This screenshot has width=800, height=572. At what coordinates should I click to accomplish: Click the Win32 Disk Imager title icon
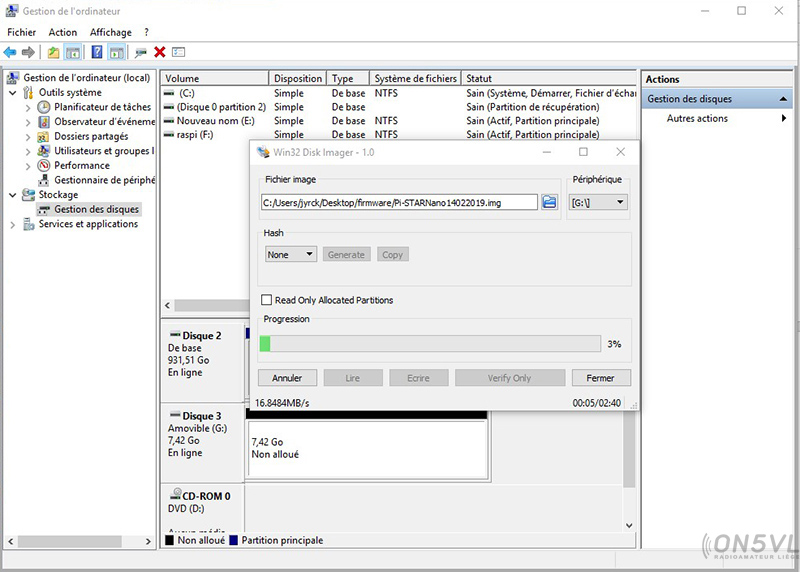pyautogui.click(x=263, y=152)
